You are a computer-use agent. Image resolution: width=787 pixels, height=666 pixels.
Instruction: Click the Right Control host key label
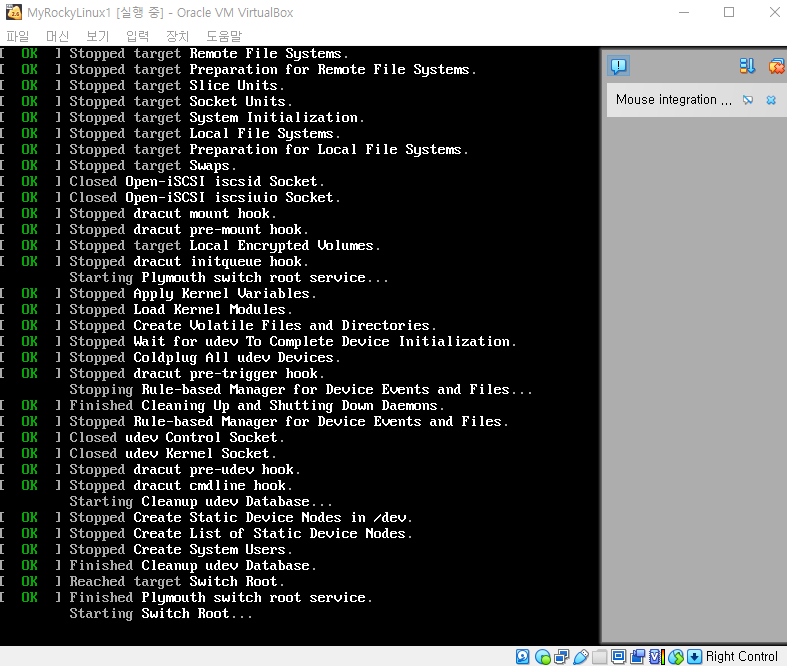click(x=741, y=656)
